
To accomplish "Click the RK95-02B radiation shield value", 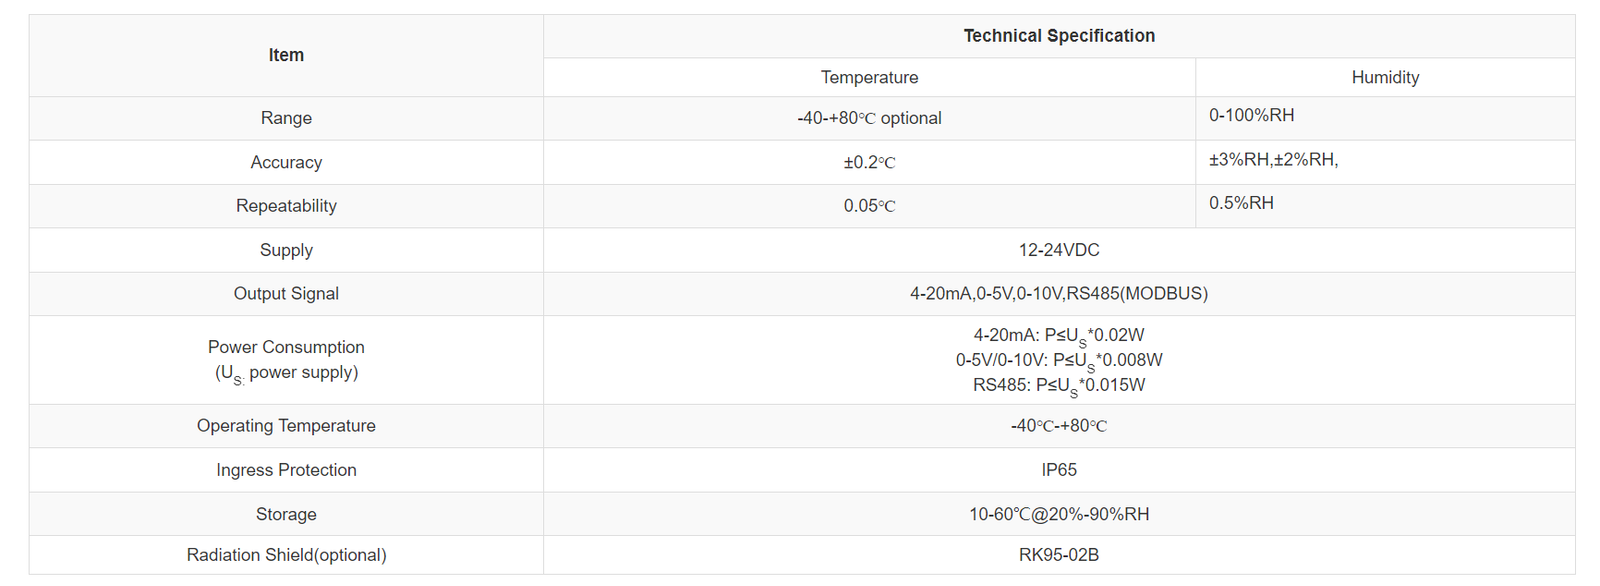I will click(x=1059, y=555).
